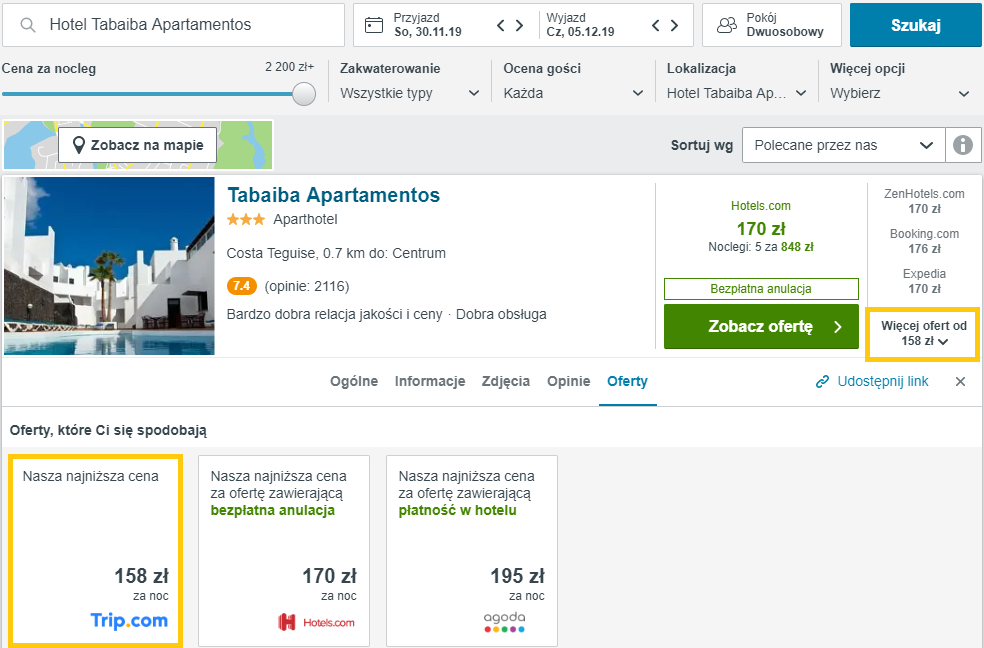
Task: Open Tabaiba Apartamentos hotel title
Action: pos(333,195)
